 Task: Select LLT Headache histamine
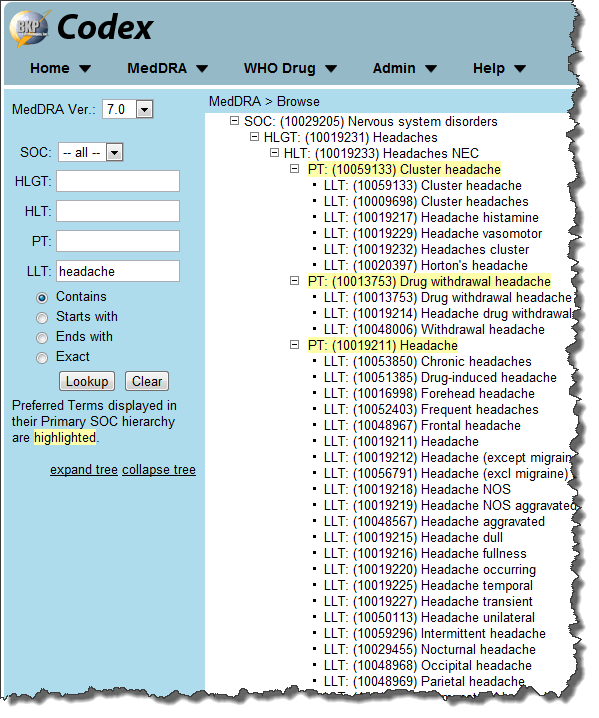[x=431, y=218]
